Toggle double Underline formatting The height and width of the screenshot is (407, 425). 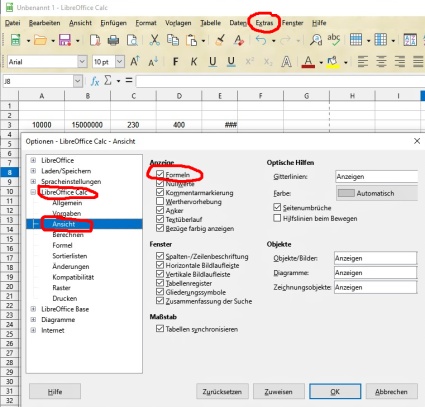(x=231, y=62)
